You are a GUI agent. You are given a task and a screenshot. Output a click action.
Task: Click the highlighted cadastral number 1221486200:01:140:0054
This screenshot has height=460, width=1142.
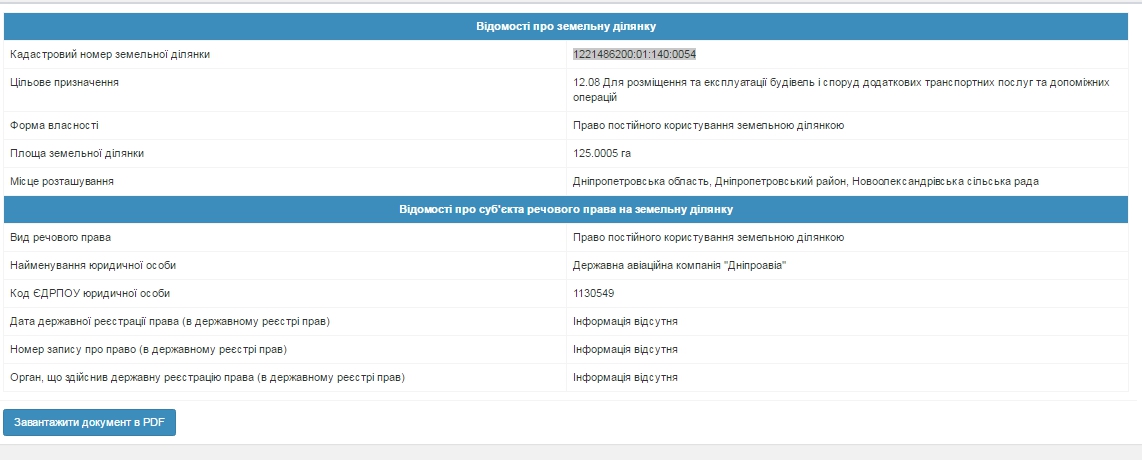(x=634, y=54)
